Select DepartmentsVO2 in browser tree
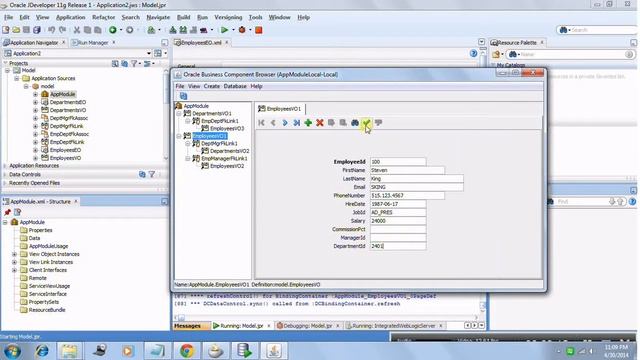The height and width of the screenshot is (360, 640). point(229,151)
